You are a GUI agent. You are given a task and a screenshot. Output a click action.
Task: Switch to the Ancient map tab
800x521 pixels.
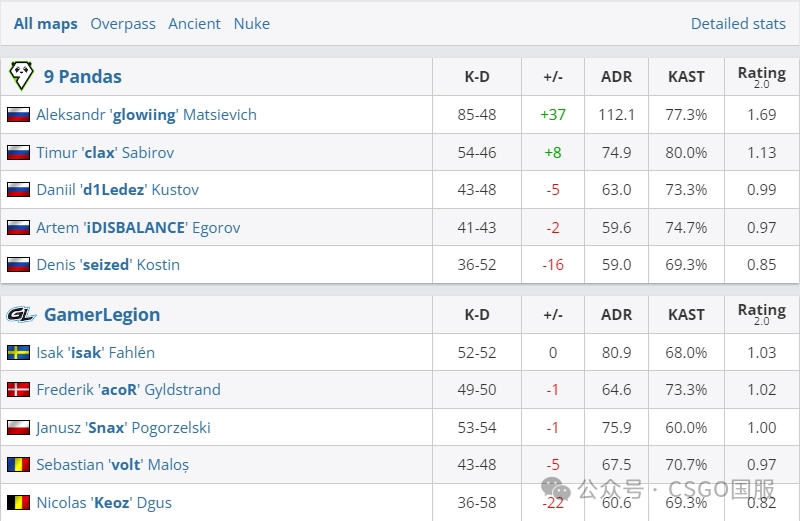point(194,24)
